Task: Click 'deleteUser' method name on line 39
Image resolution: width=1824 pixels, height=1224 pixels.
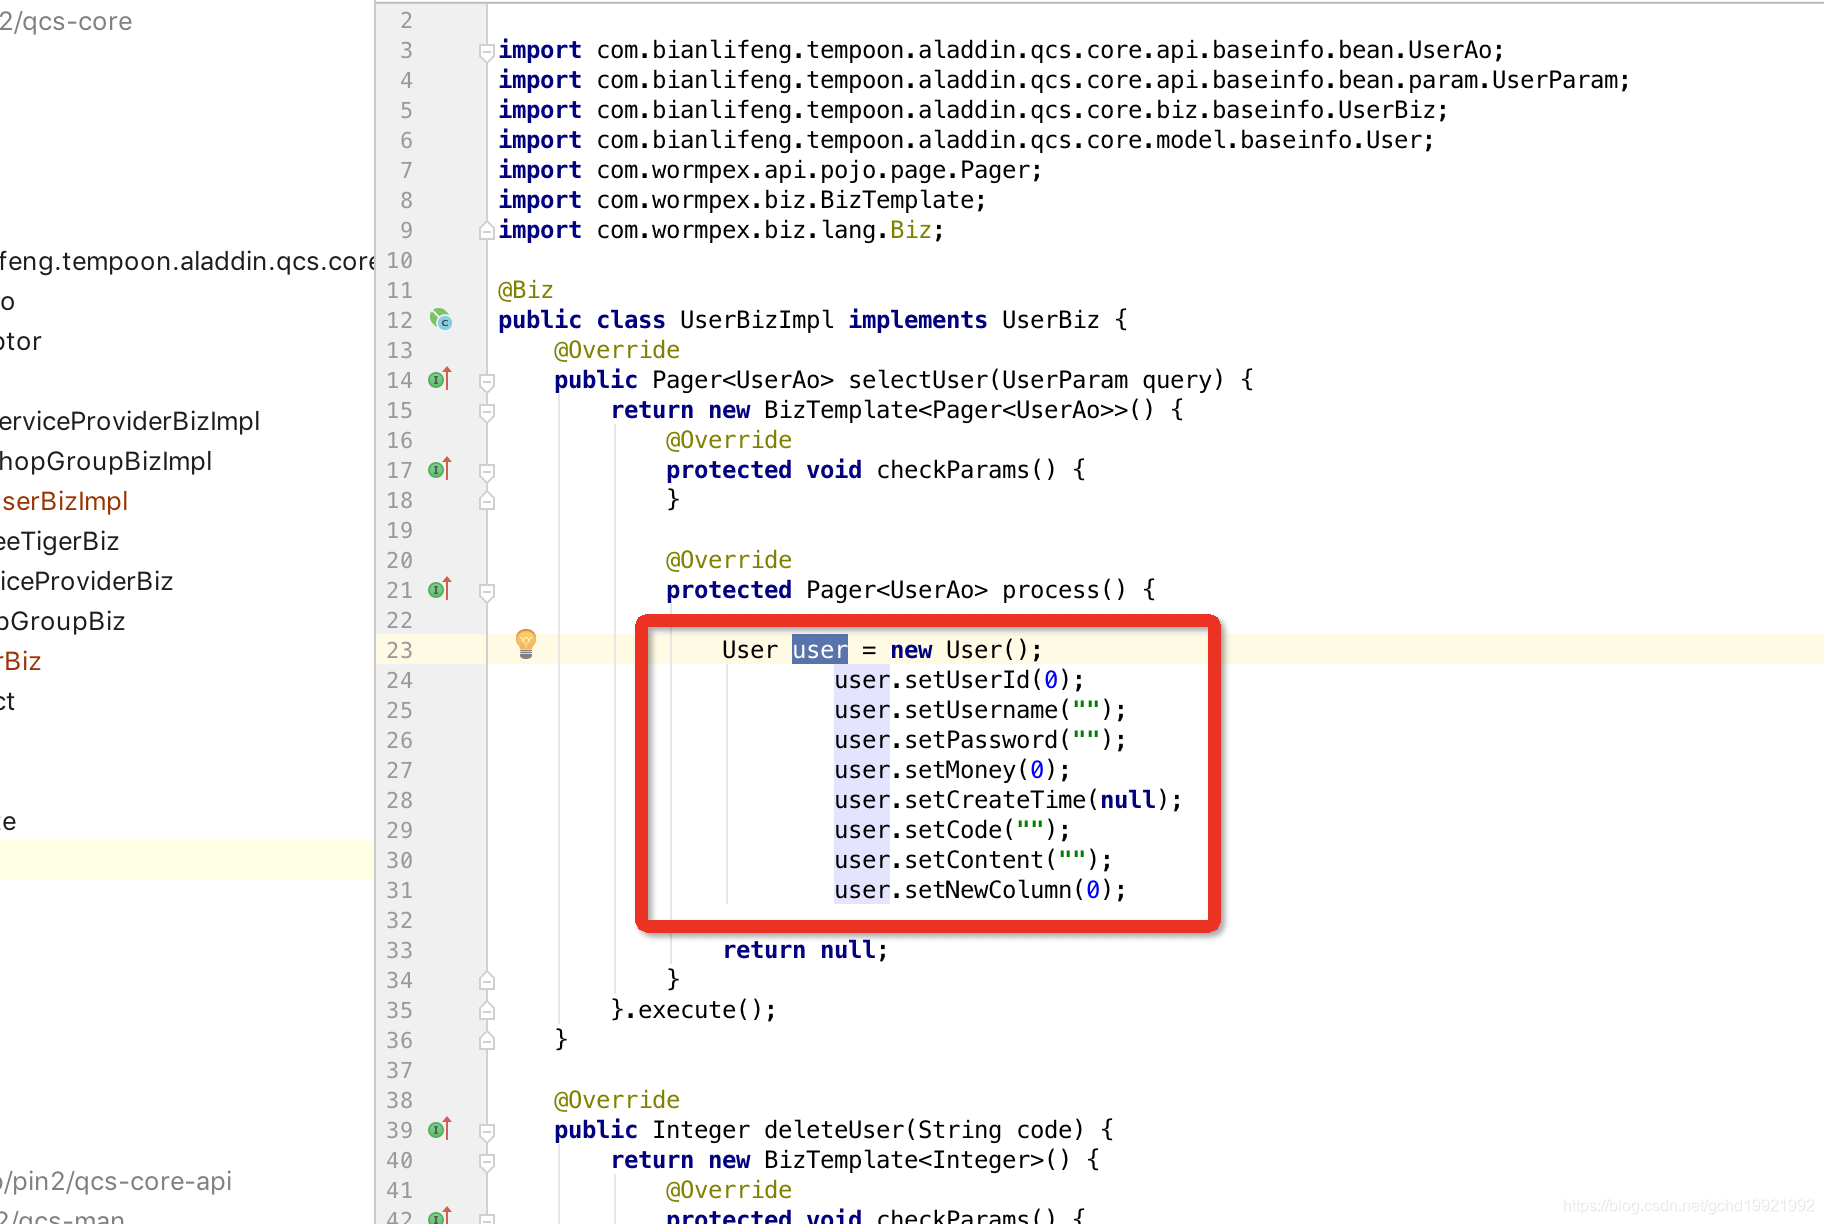Action: coord(834,1130)
